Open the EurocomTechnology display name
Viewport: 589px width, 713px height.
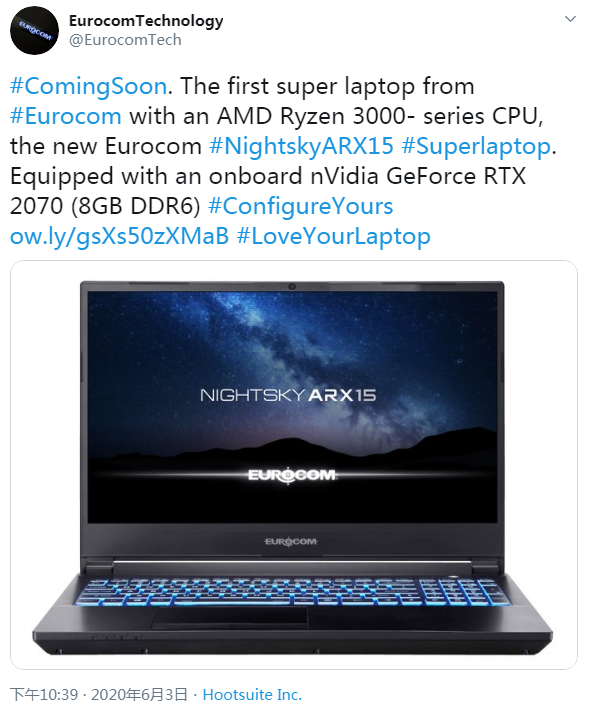click(146, 20)
